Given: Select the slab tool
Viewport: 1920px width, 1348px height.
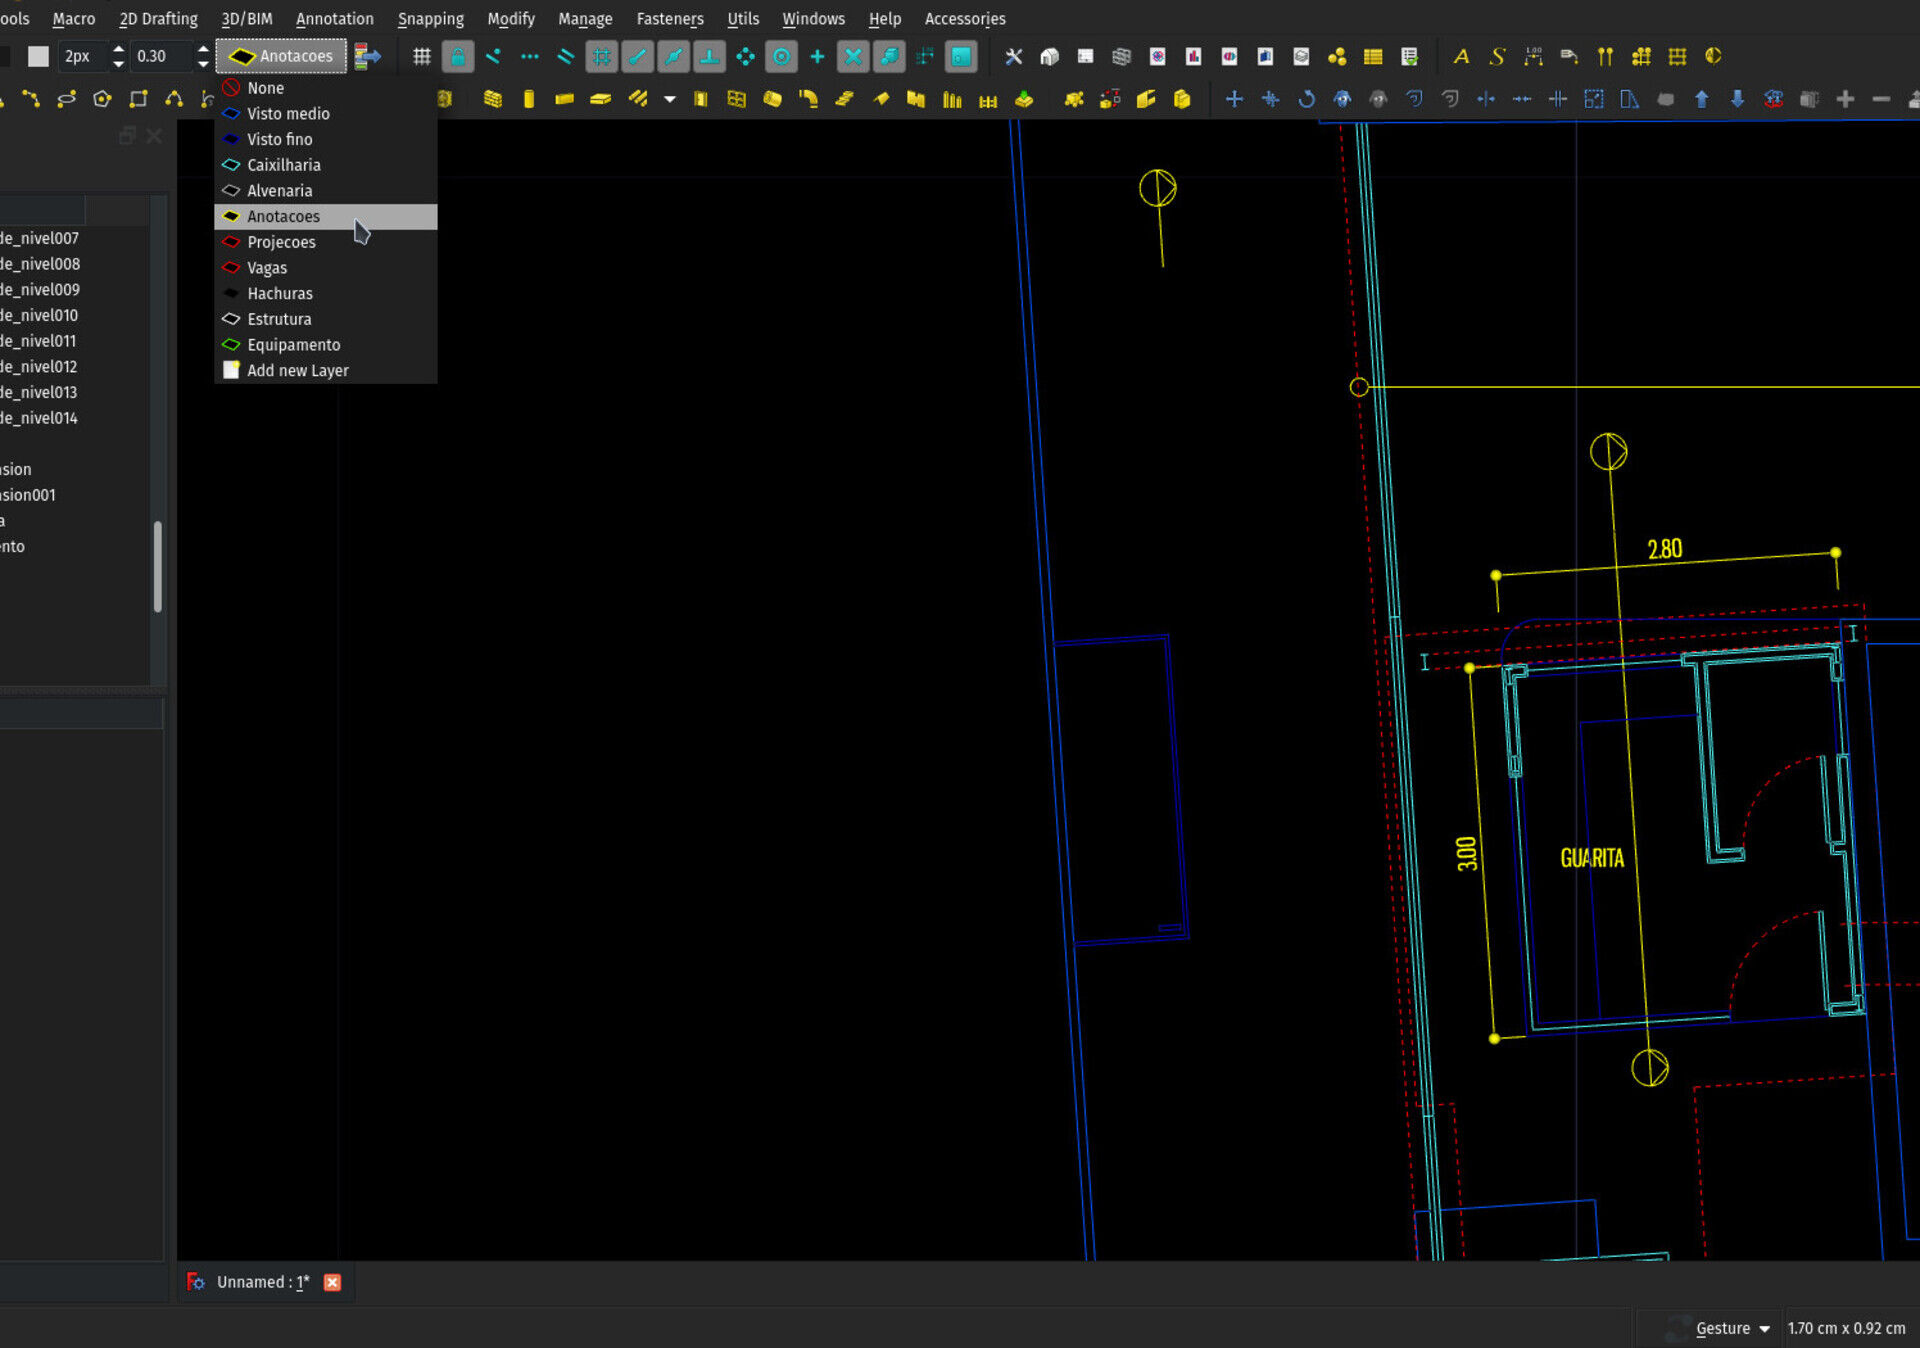Looking at the screenshot, I should click(601, 99).
